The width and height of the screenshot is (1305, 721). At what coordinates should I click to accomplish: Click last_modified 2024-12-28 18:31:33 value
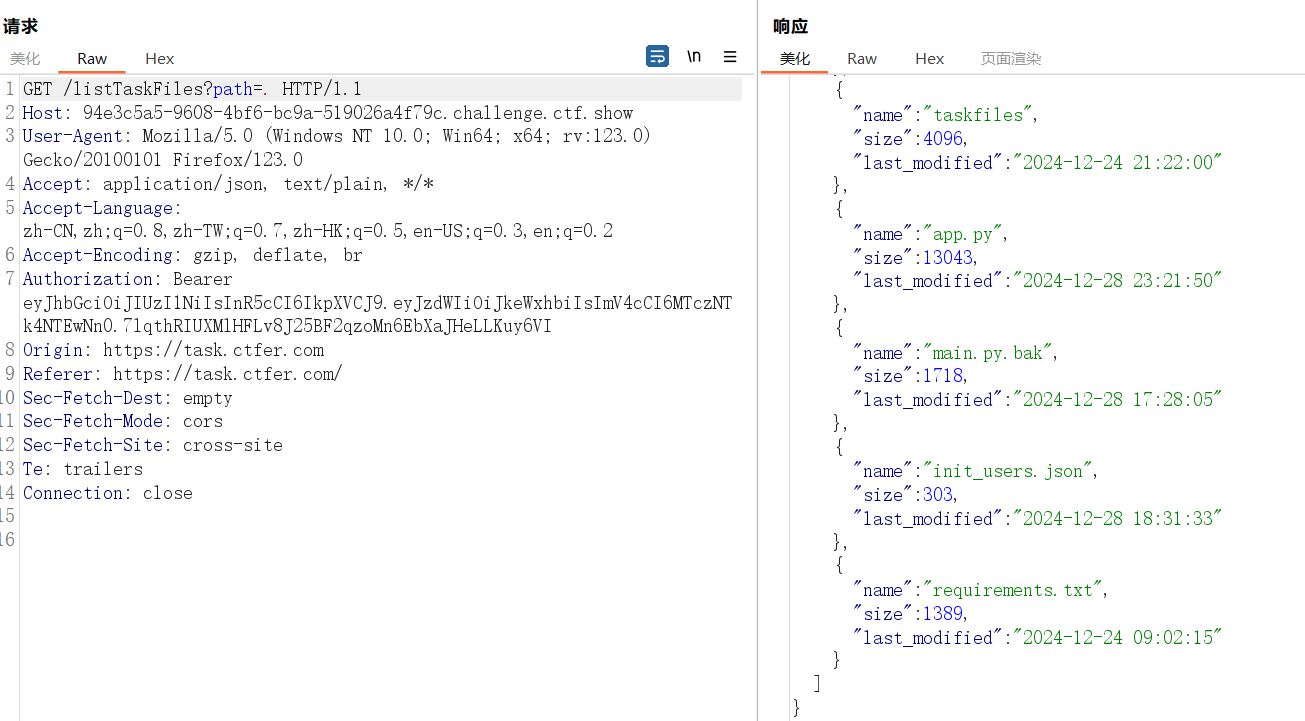1118,519
